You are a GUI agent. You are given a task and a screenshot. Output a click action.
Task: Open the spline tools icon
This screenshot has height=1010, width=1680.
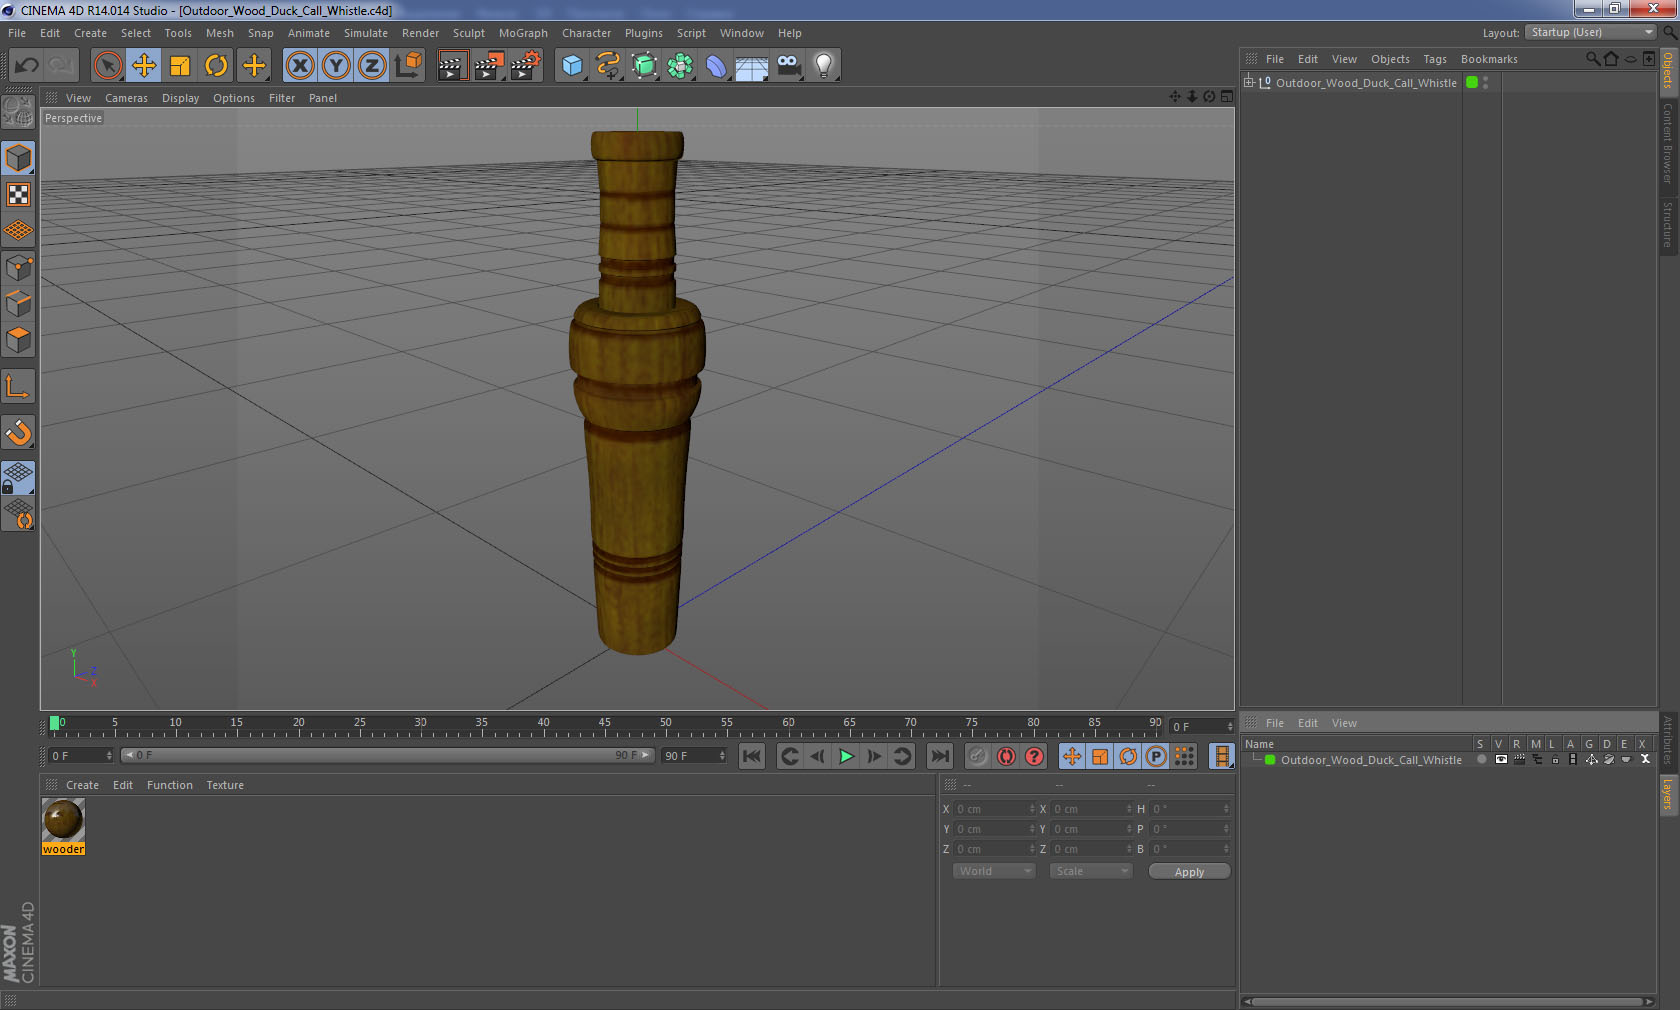click(x=608, y=66)
